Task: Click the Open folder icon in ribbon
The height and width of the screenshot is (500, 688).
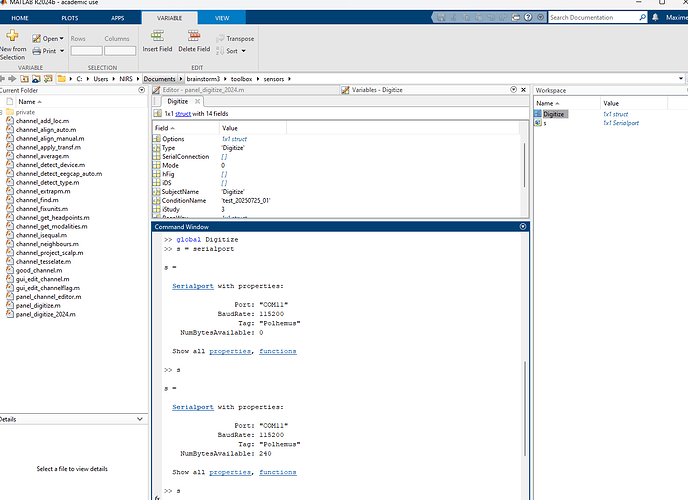Action: tap(36, 39)
